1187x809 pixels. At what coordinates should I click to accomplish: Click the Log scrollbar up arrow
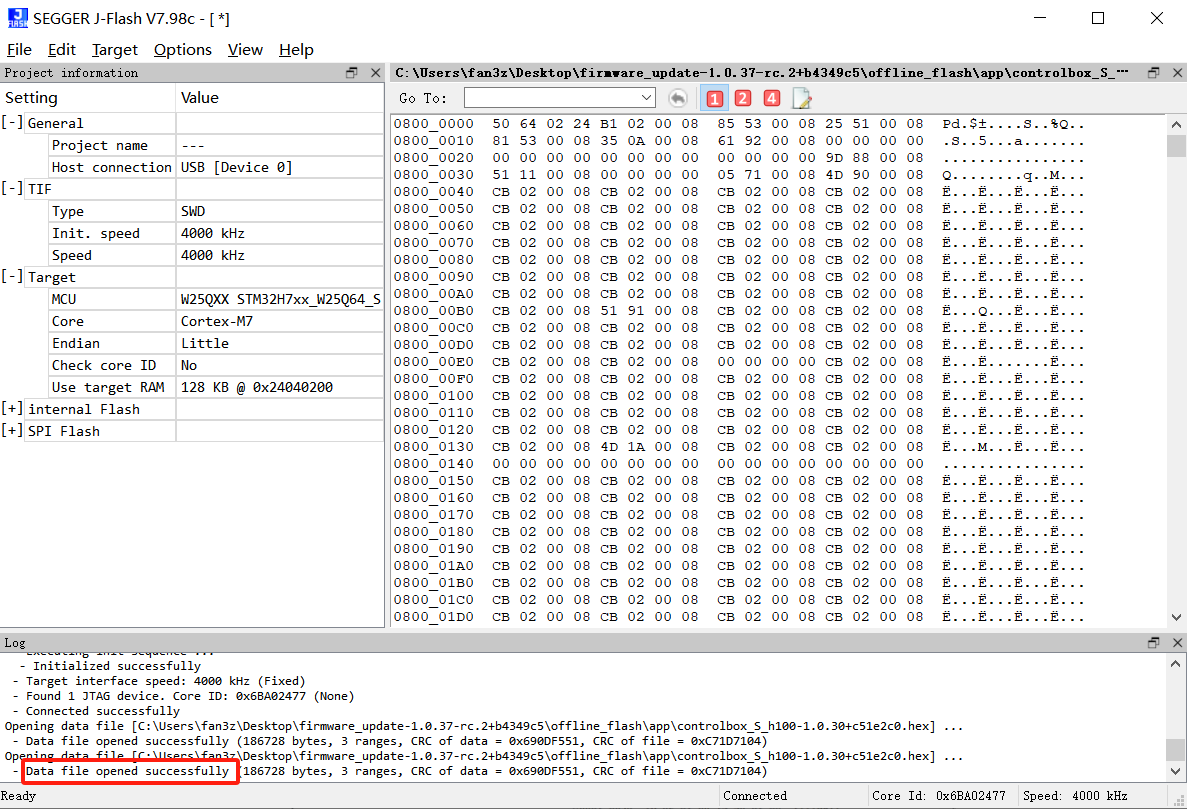tap(1176, 664)
